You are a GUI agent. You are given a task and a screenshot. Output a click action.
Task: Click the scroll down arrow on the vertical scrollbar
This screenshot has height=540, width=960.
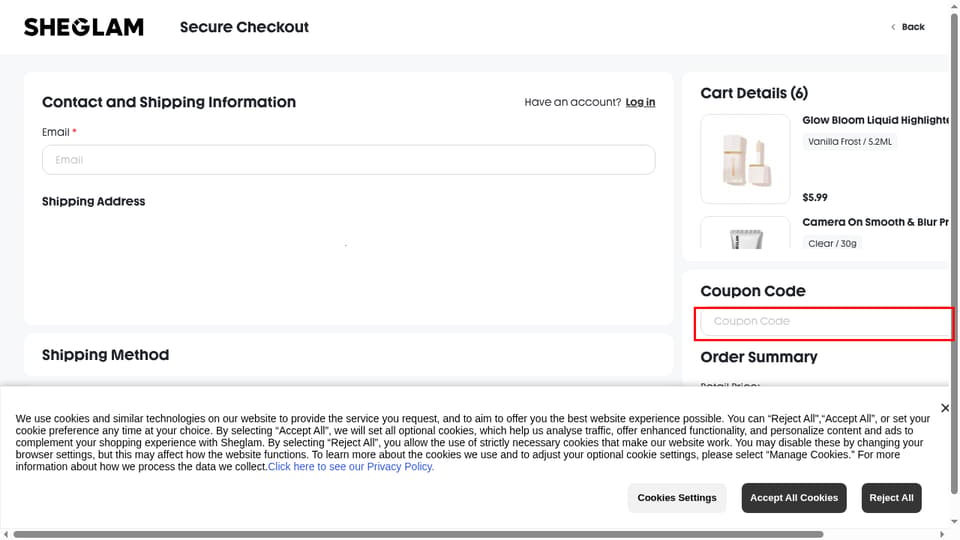pos(954,522)
